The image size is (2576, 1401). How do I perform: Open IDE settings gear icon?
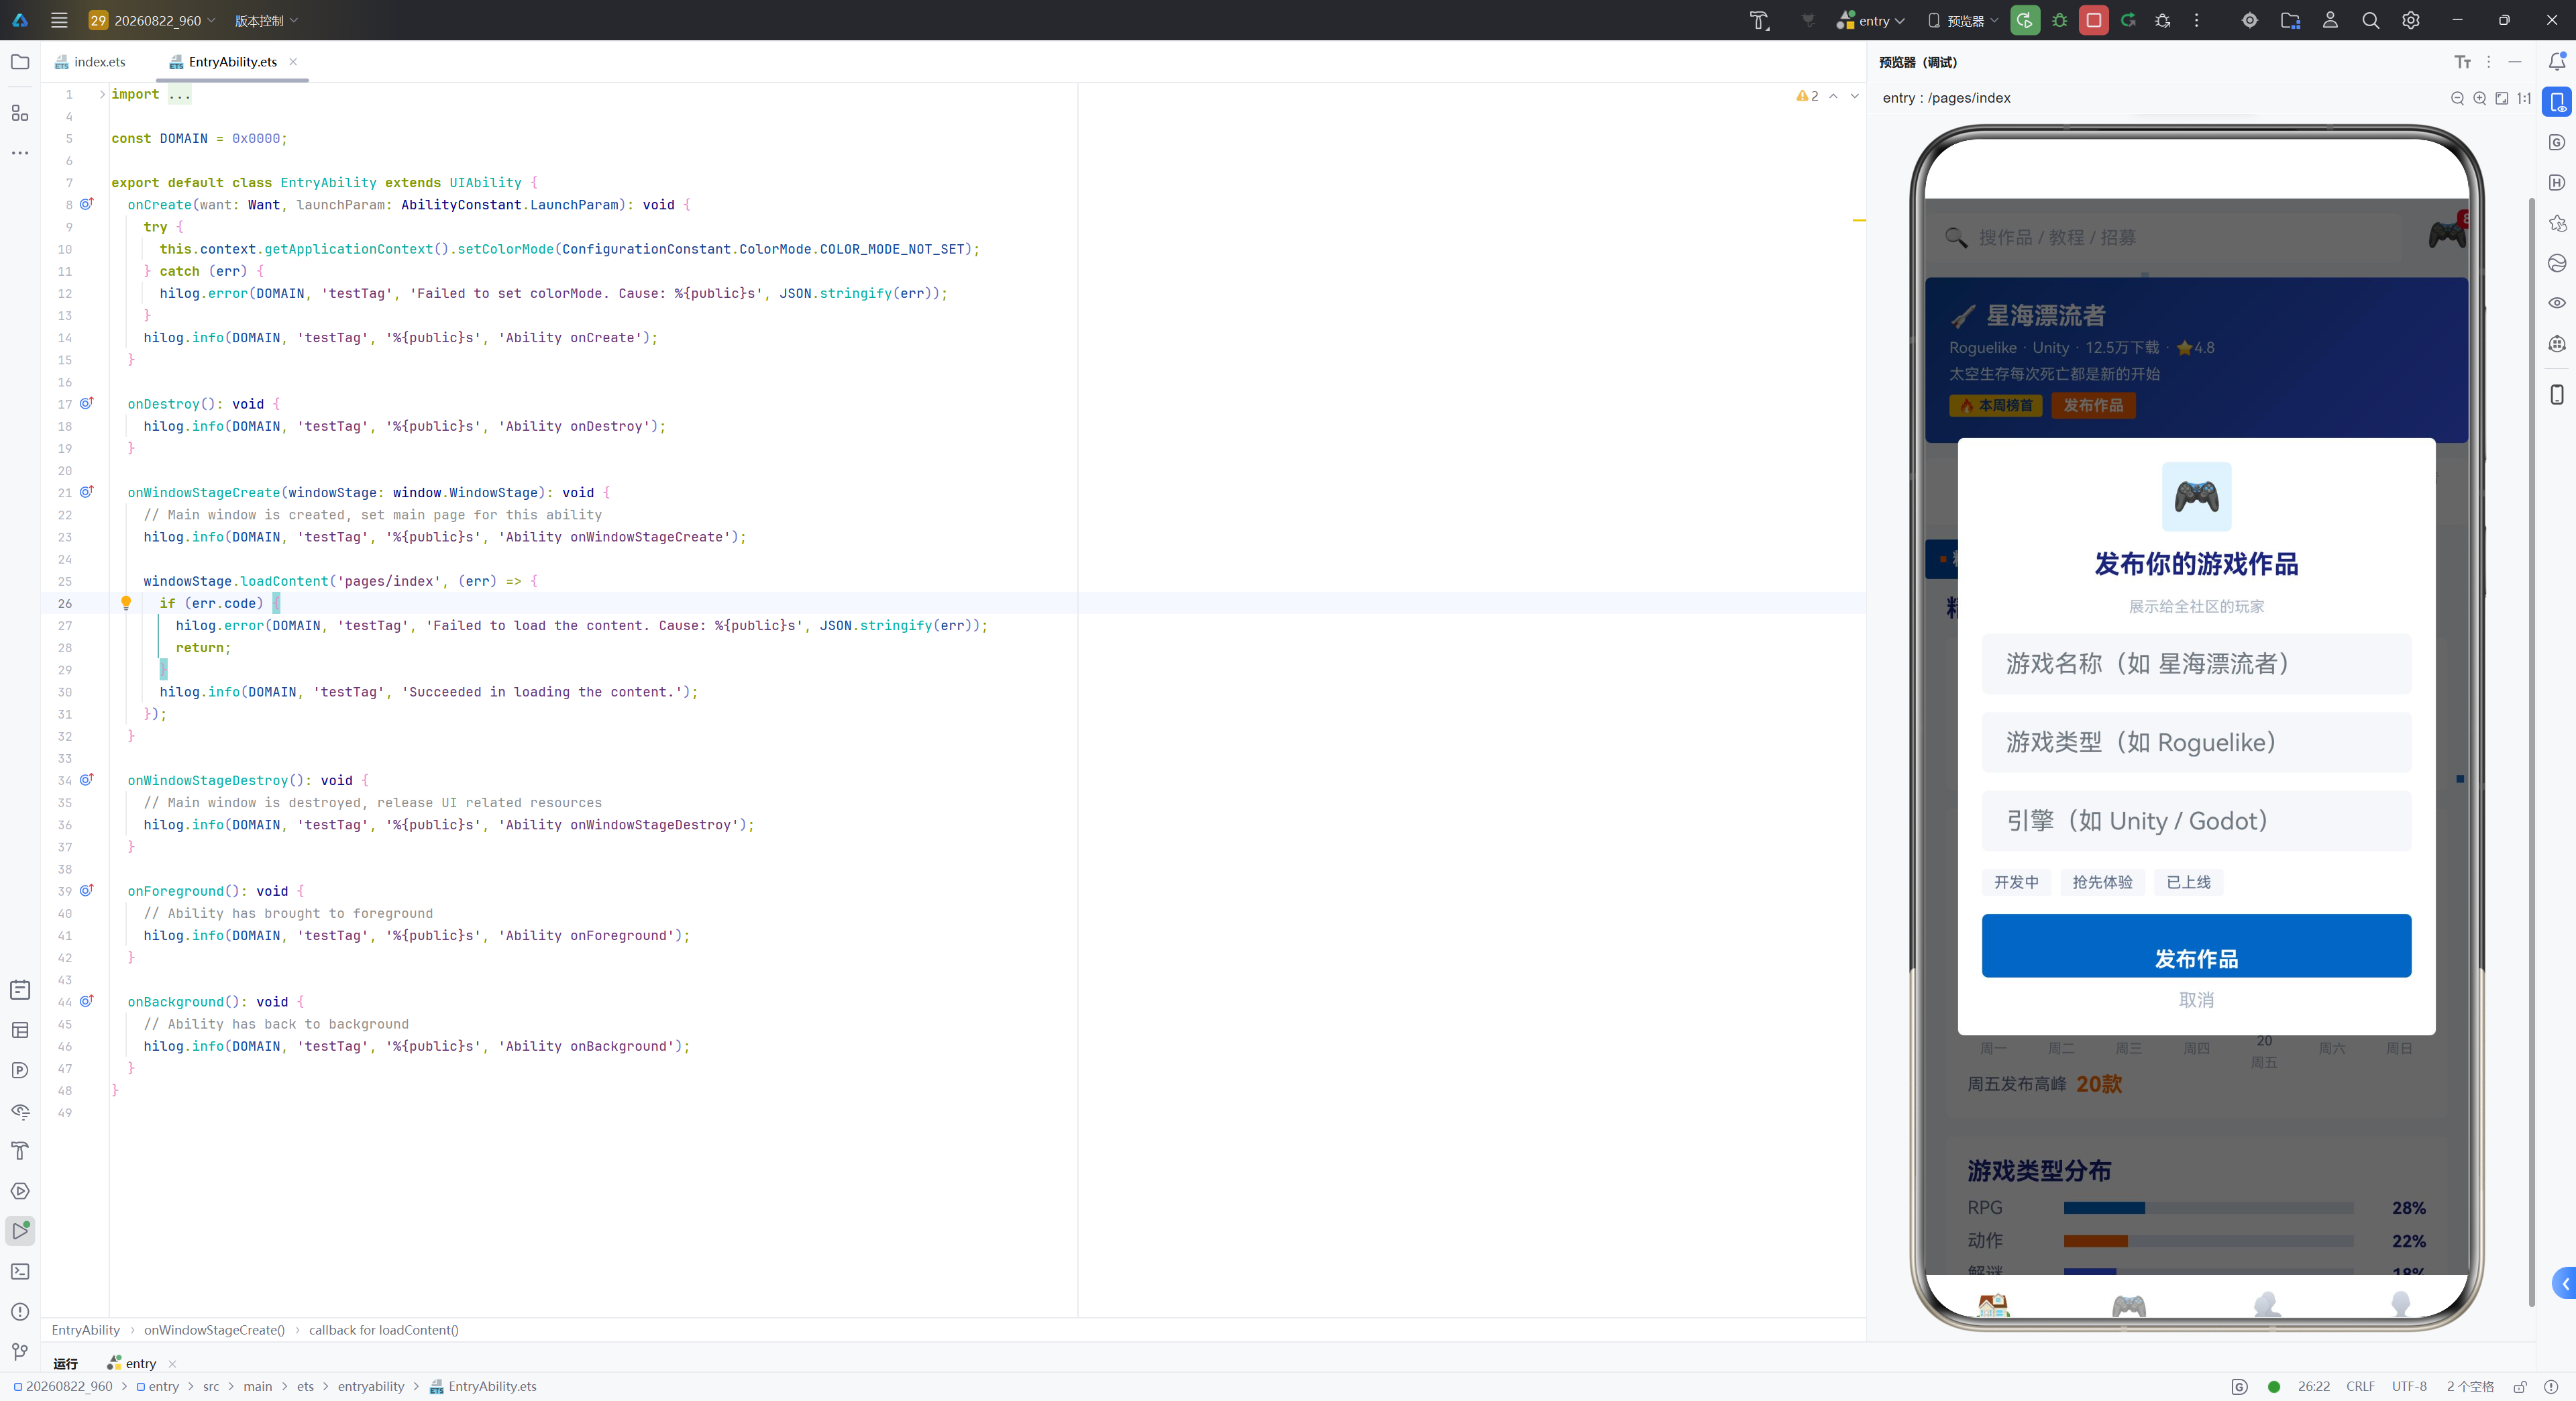coord(2410,20)
